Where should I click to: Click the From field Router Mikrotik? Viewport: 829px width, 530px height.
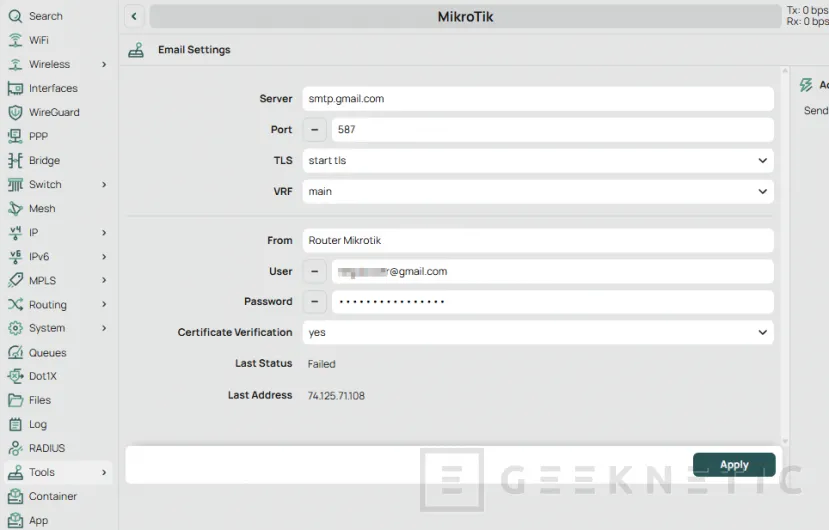click(538, 241)
